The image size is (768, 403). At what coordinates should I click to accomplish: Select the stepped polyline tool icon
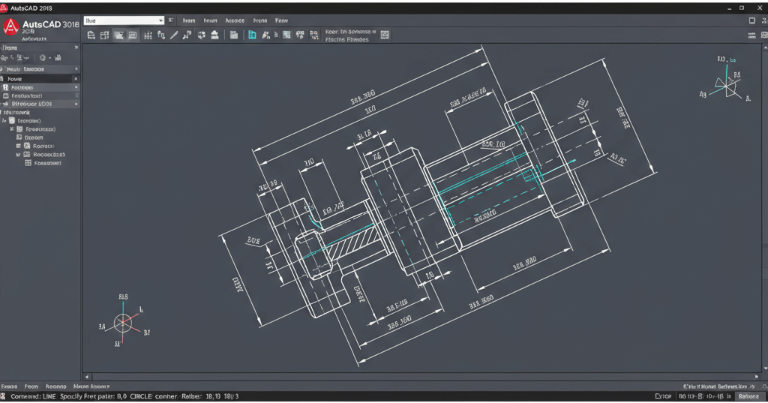187,35
